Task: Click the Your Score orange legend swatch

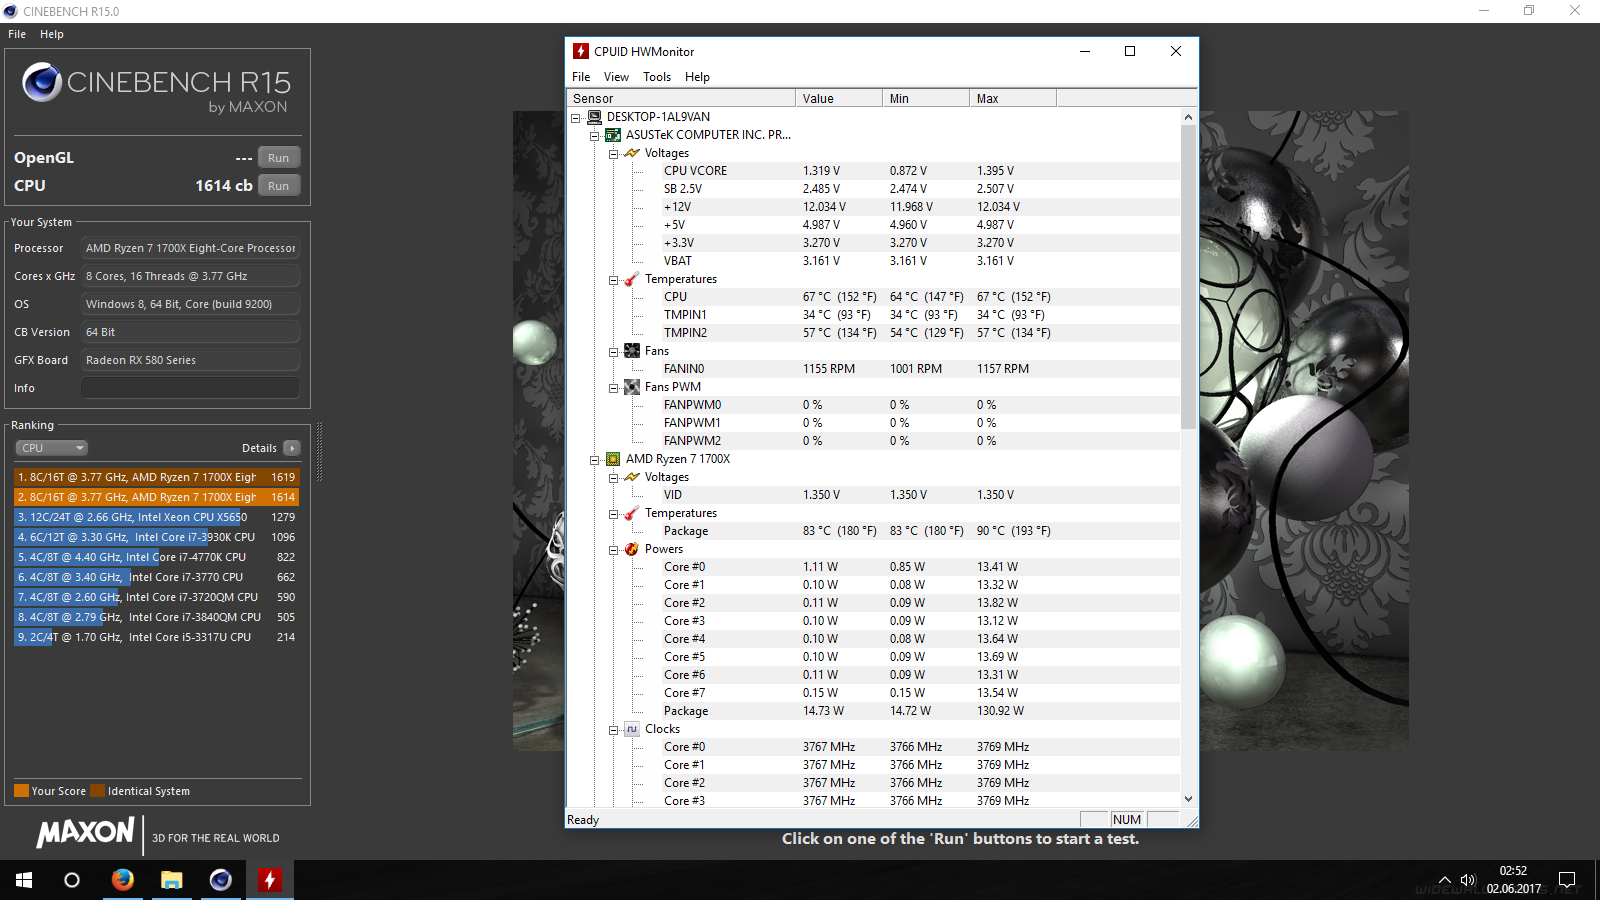Action: (x=21, y=791)
